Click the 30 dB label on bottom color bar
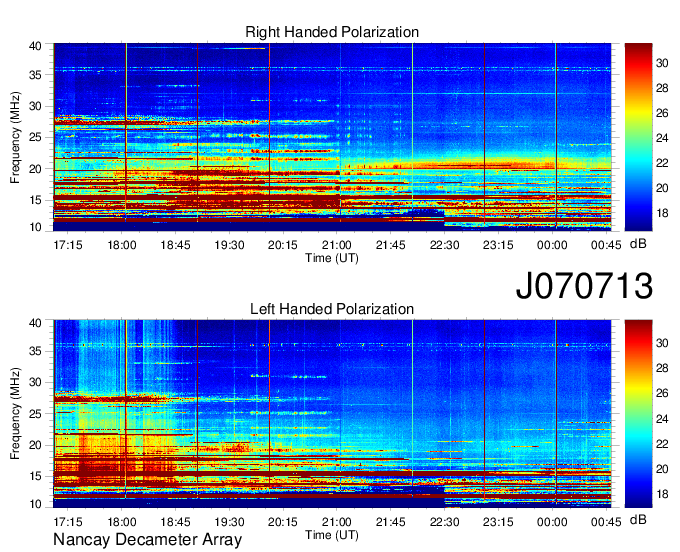This screenshot has width=680, height=552. (x=662, y=343)
